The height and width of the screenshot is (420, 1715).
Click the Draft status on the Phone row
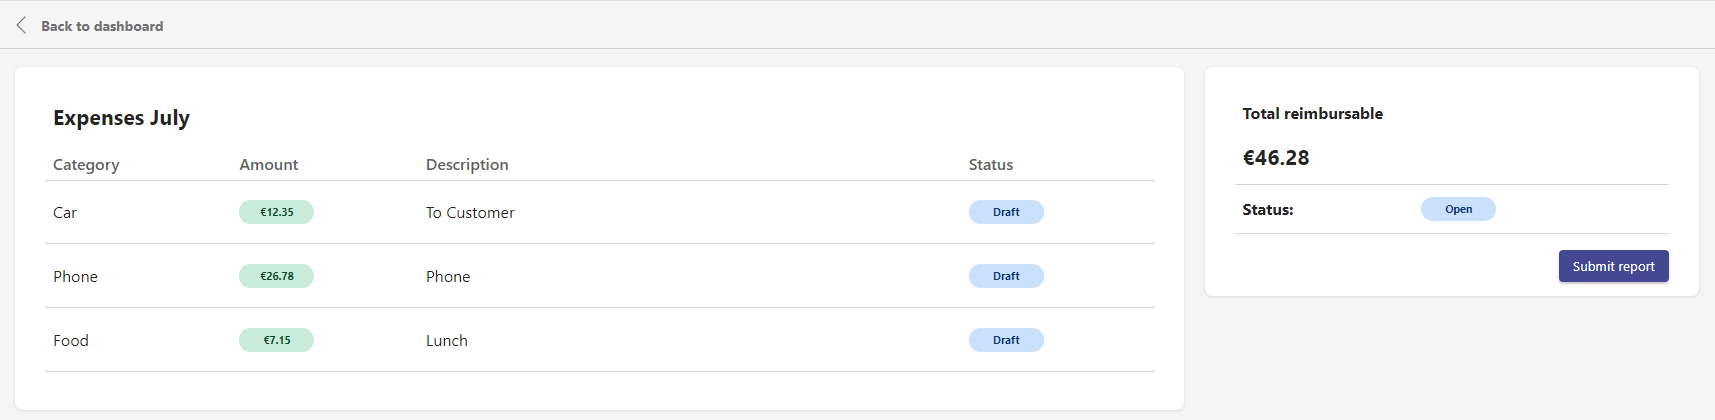click(x=1006, y=276)
